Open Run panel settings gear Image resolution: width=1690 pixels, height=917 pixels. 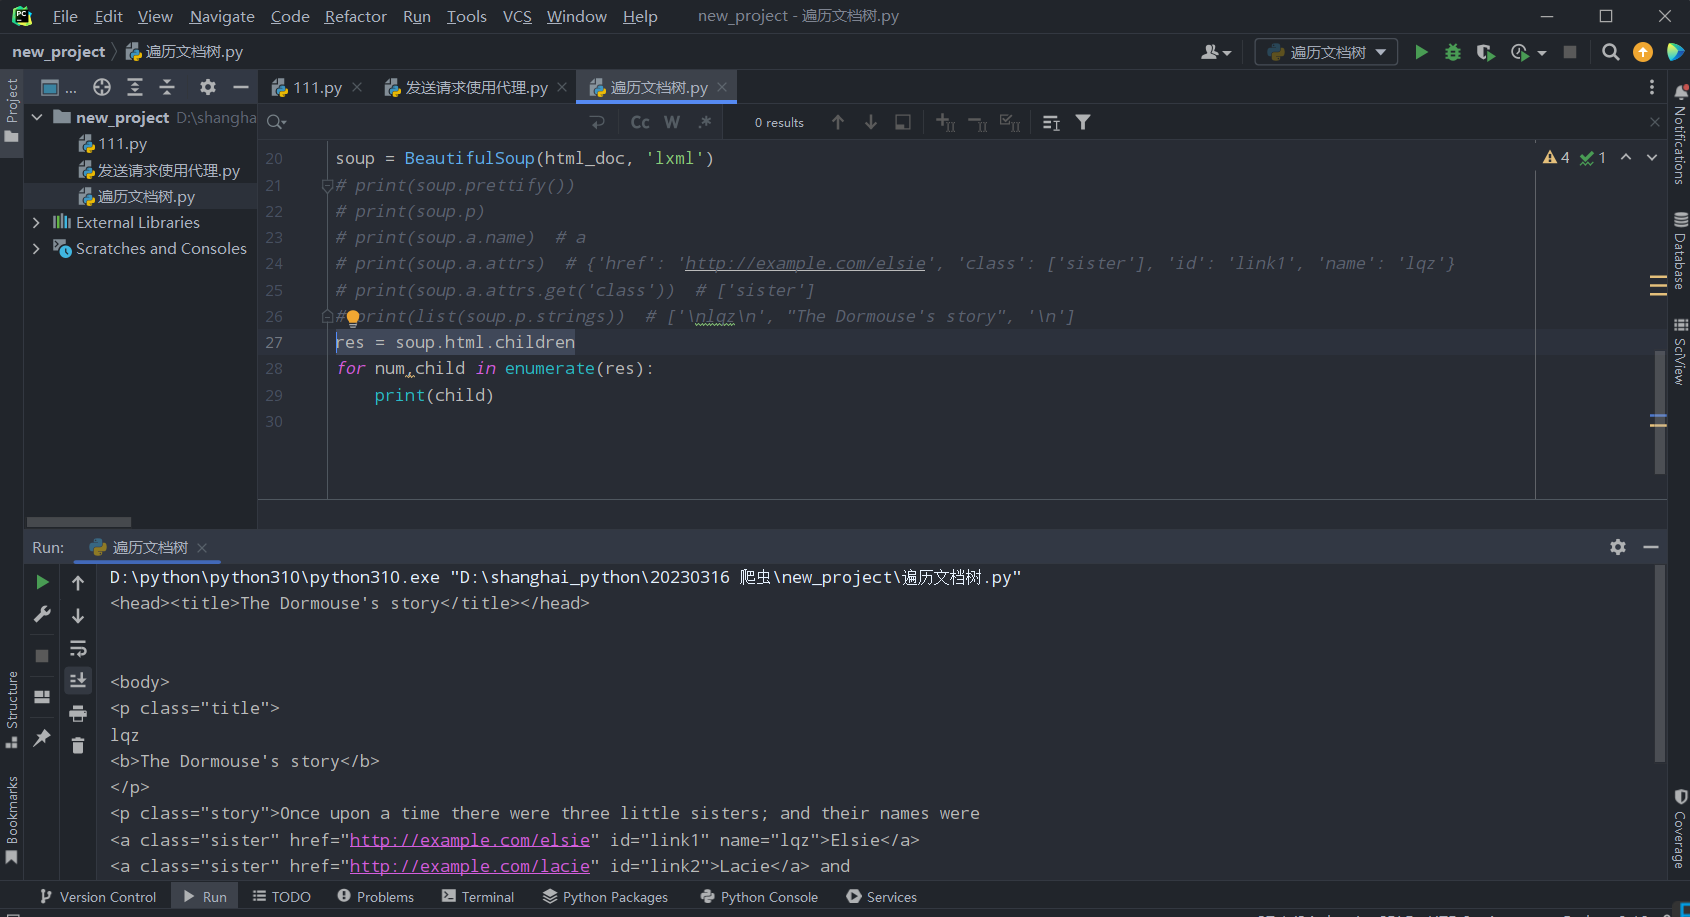(x=1618, y=547)
